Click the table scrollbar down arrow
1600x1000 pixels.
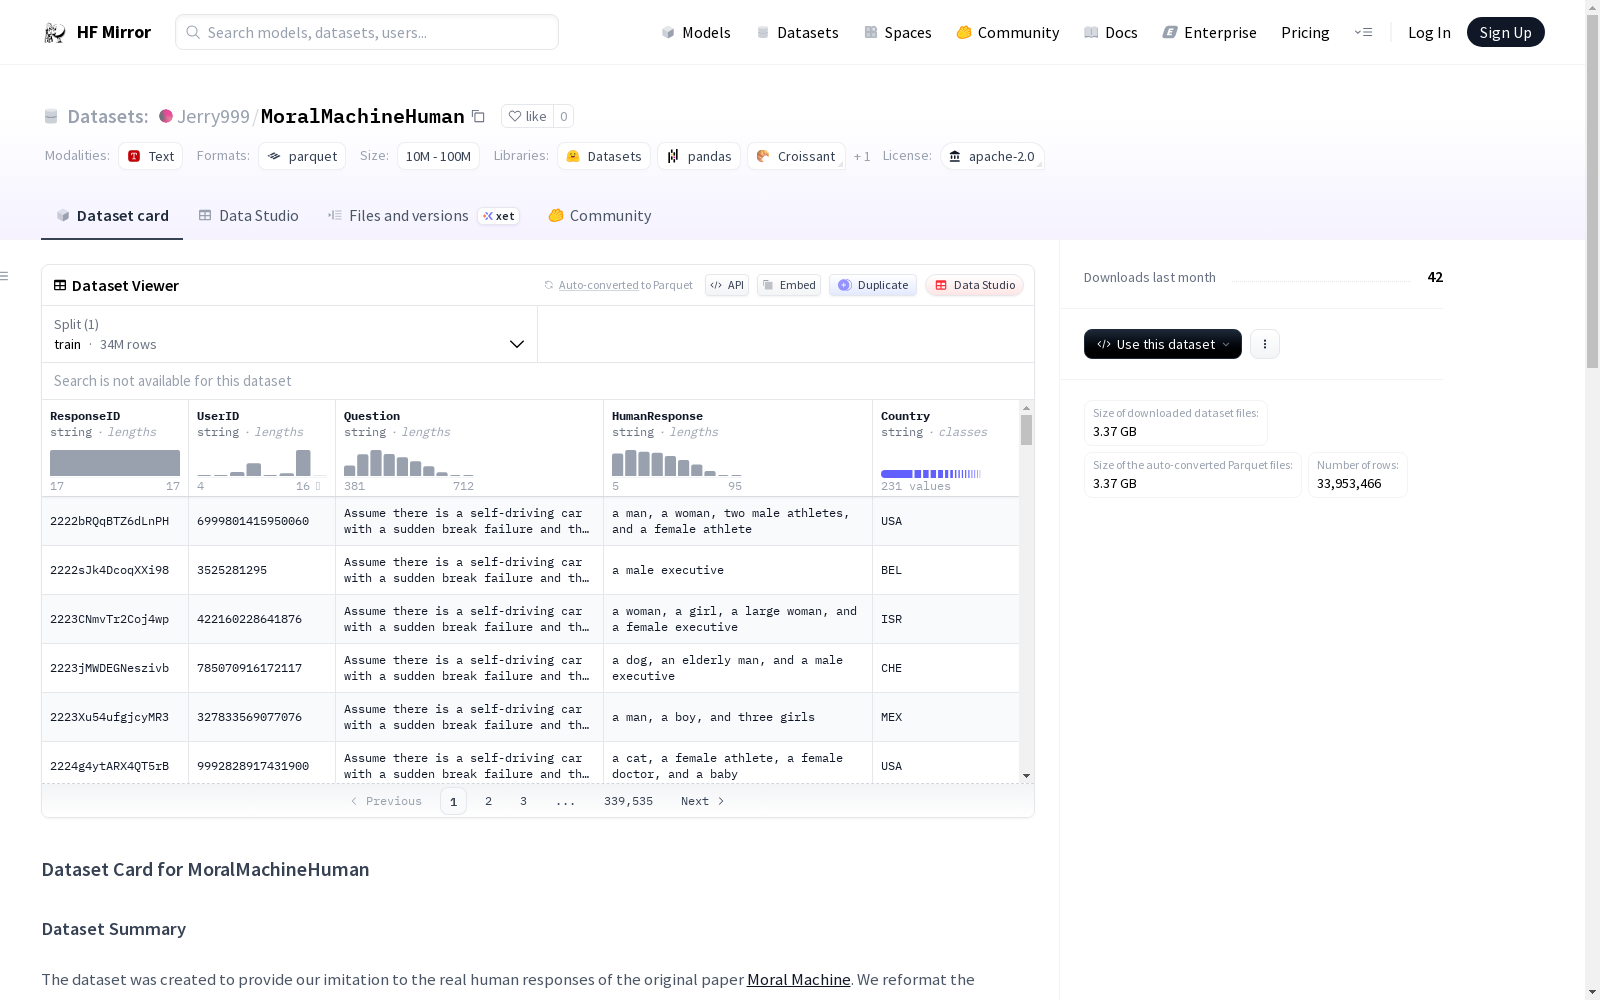click(x=1026, y=776)
